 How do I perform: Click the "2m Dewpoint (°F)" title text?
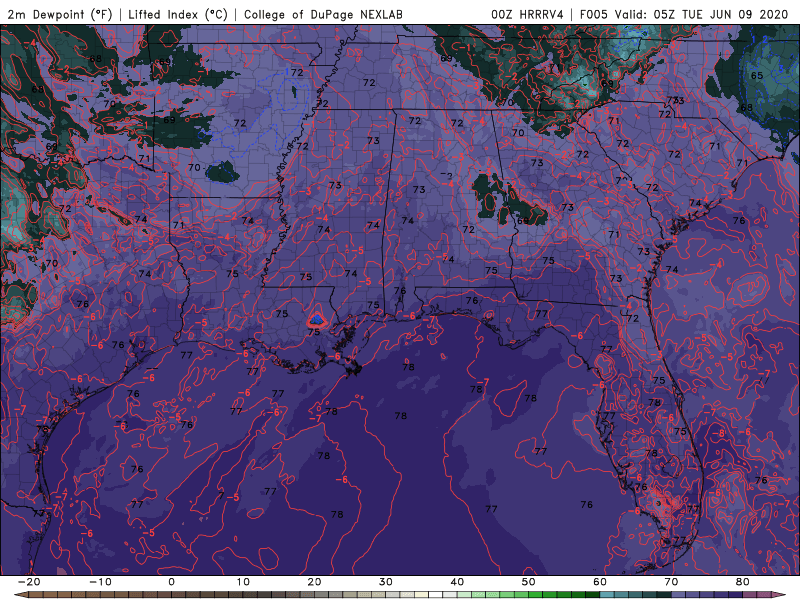(60, 14)
